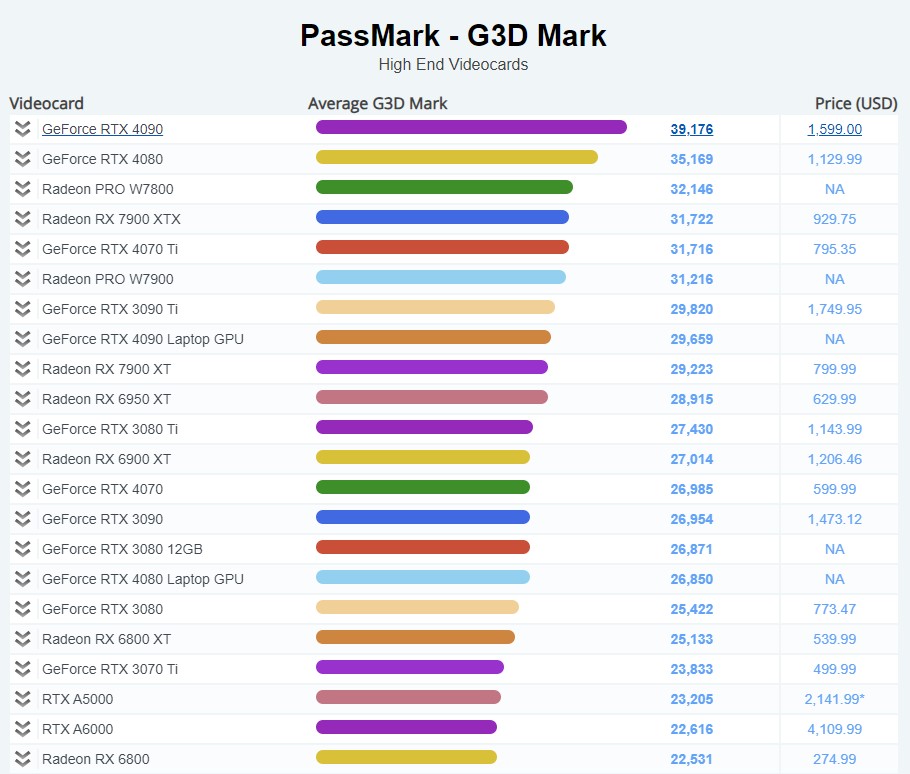Click the 1,599.00 price for RTX 4090

click(x=834, y=129)
